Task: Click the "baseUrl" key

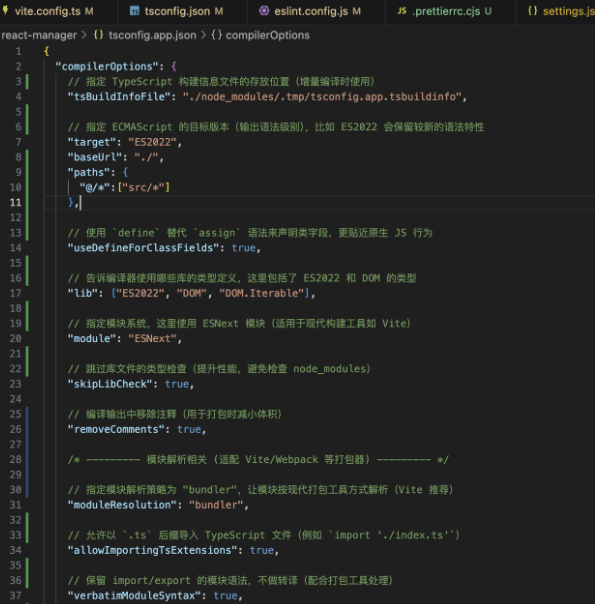Action: [95, 157]
